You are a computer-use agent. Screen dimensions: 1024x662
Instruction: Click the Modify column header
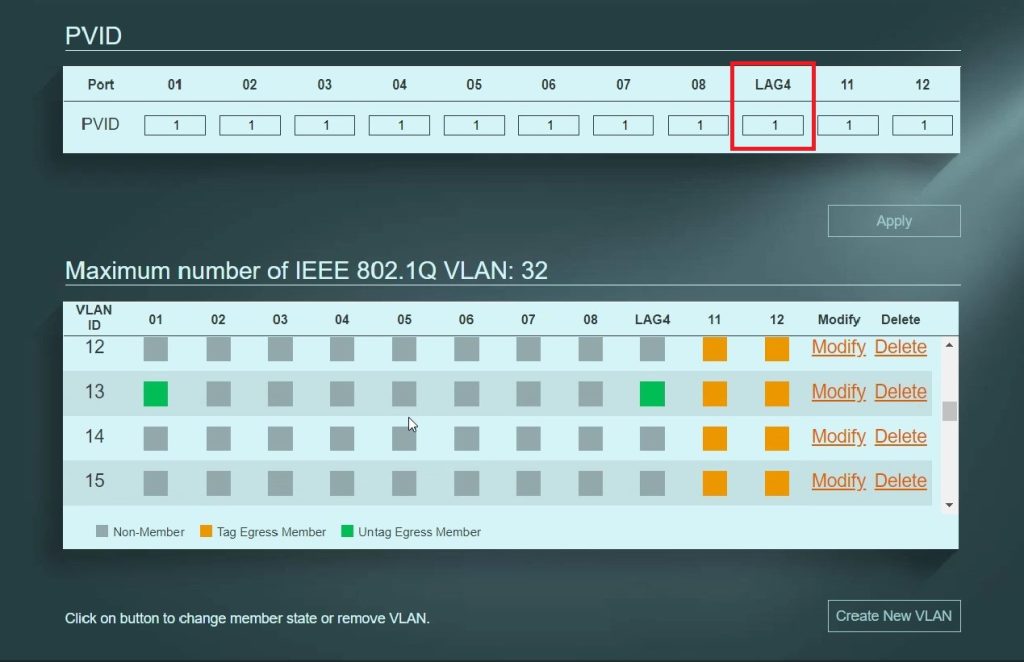pos(839,319)
